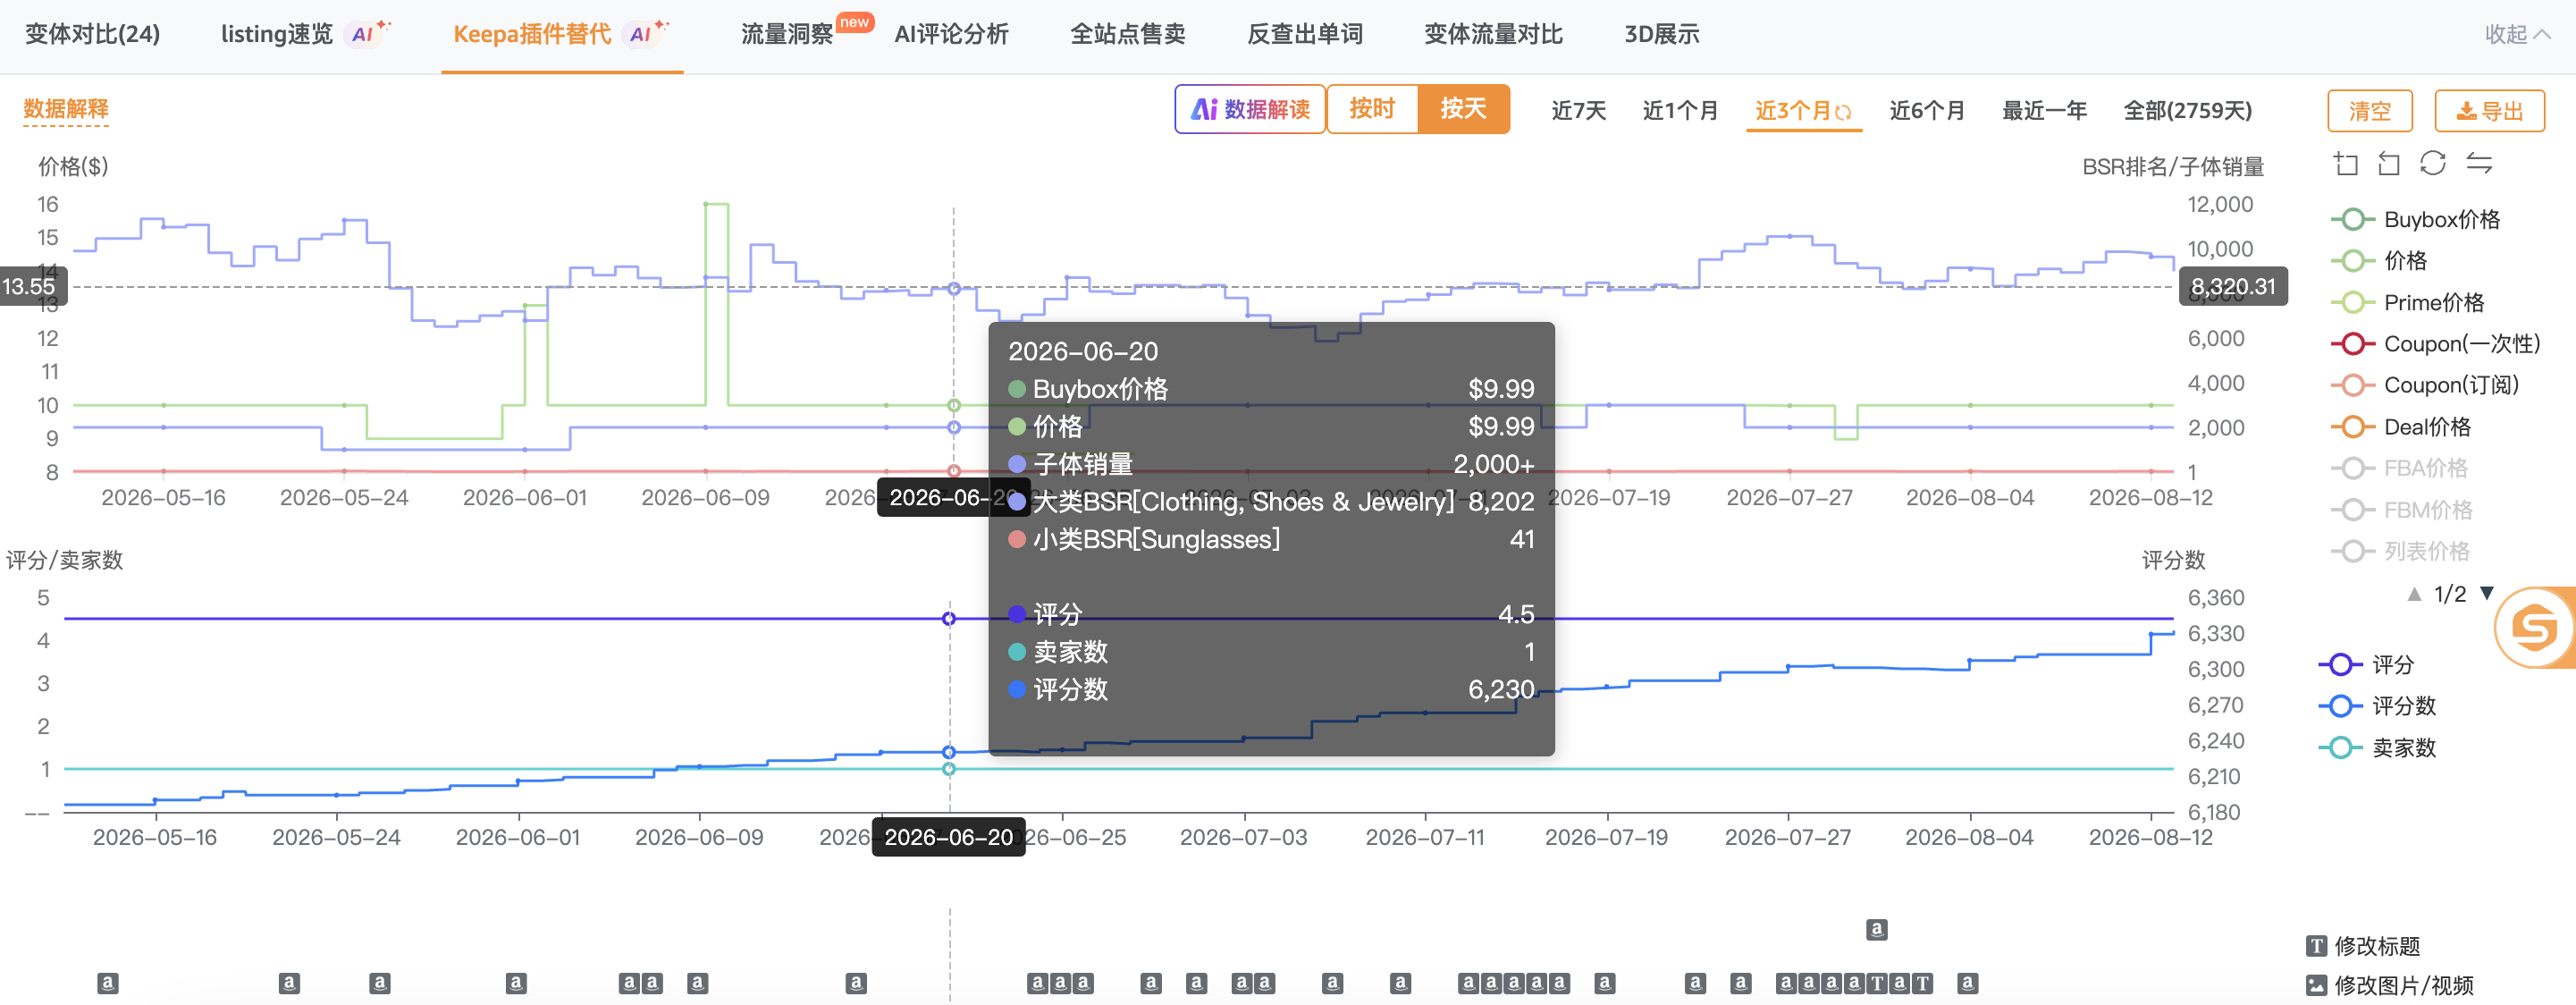
Task: Open the 变体对比(24) tab
Action: point(92,34)
